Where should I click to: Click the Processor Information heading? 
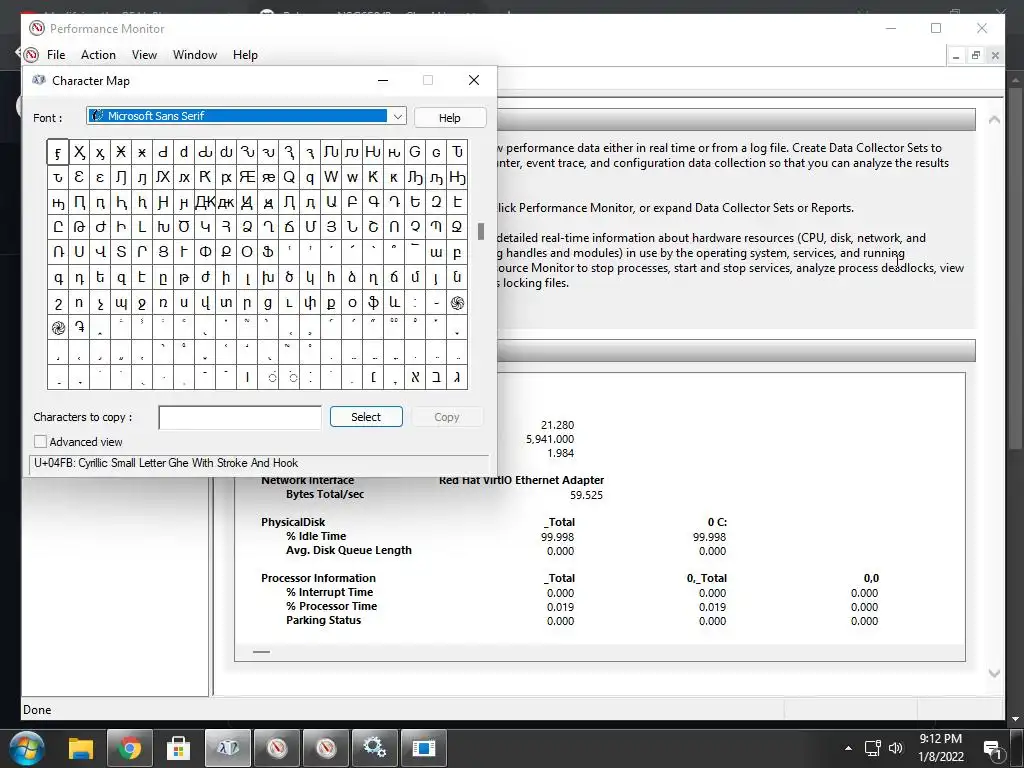point(318,578)
